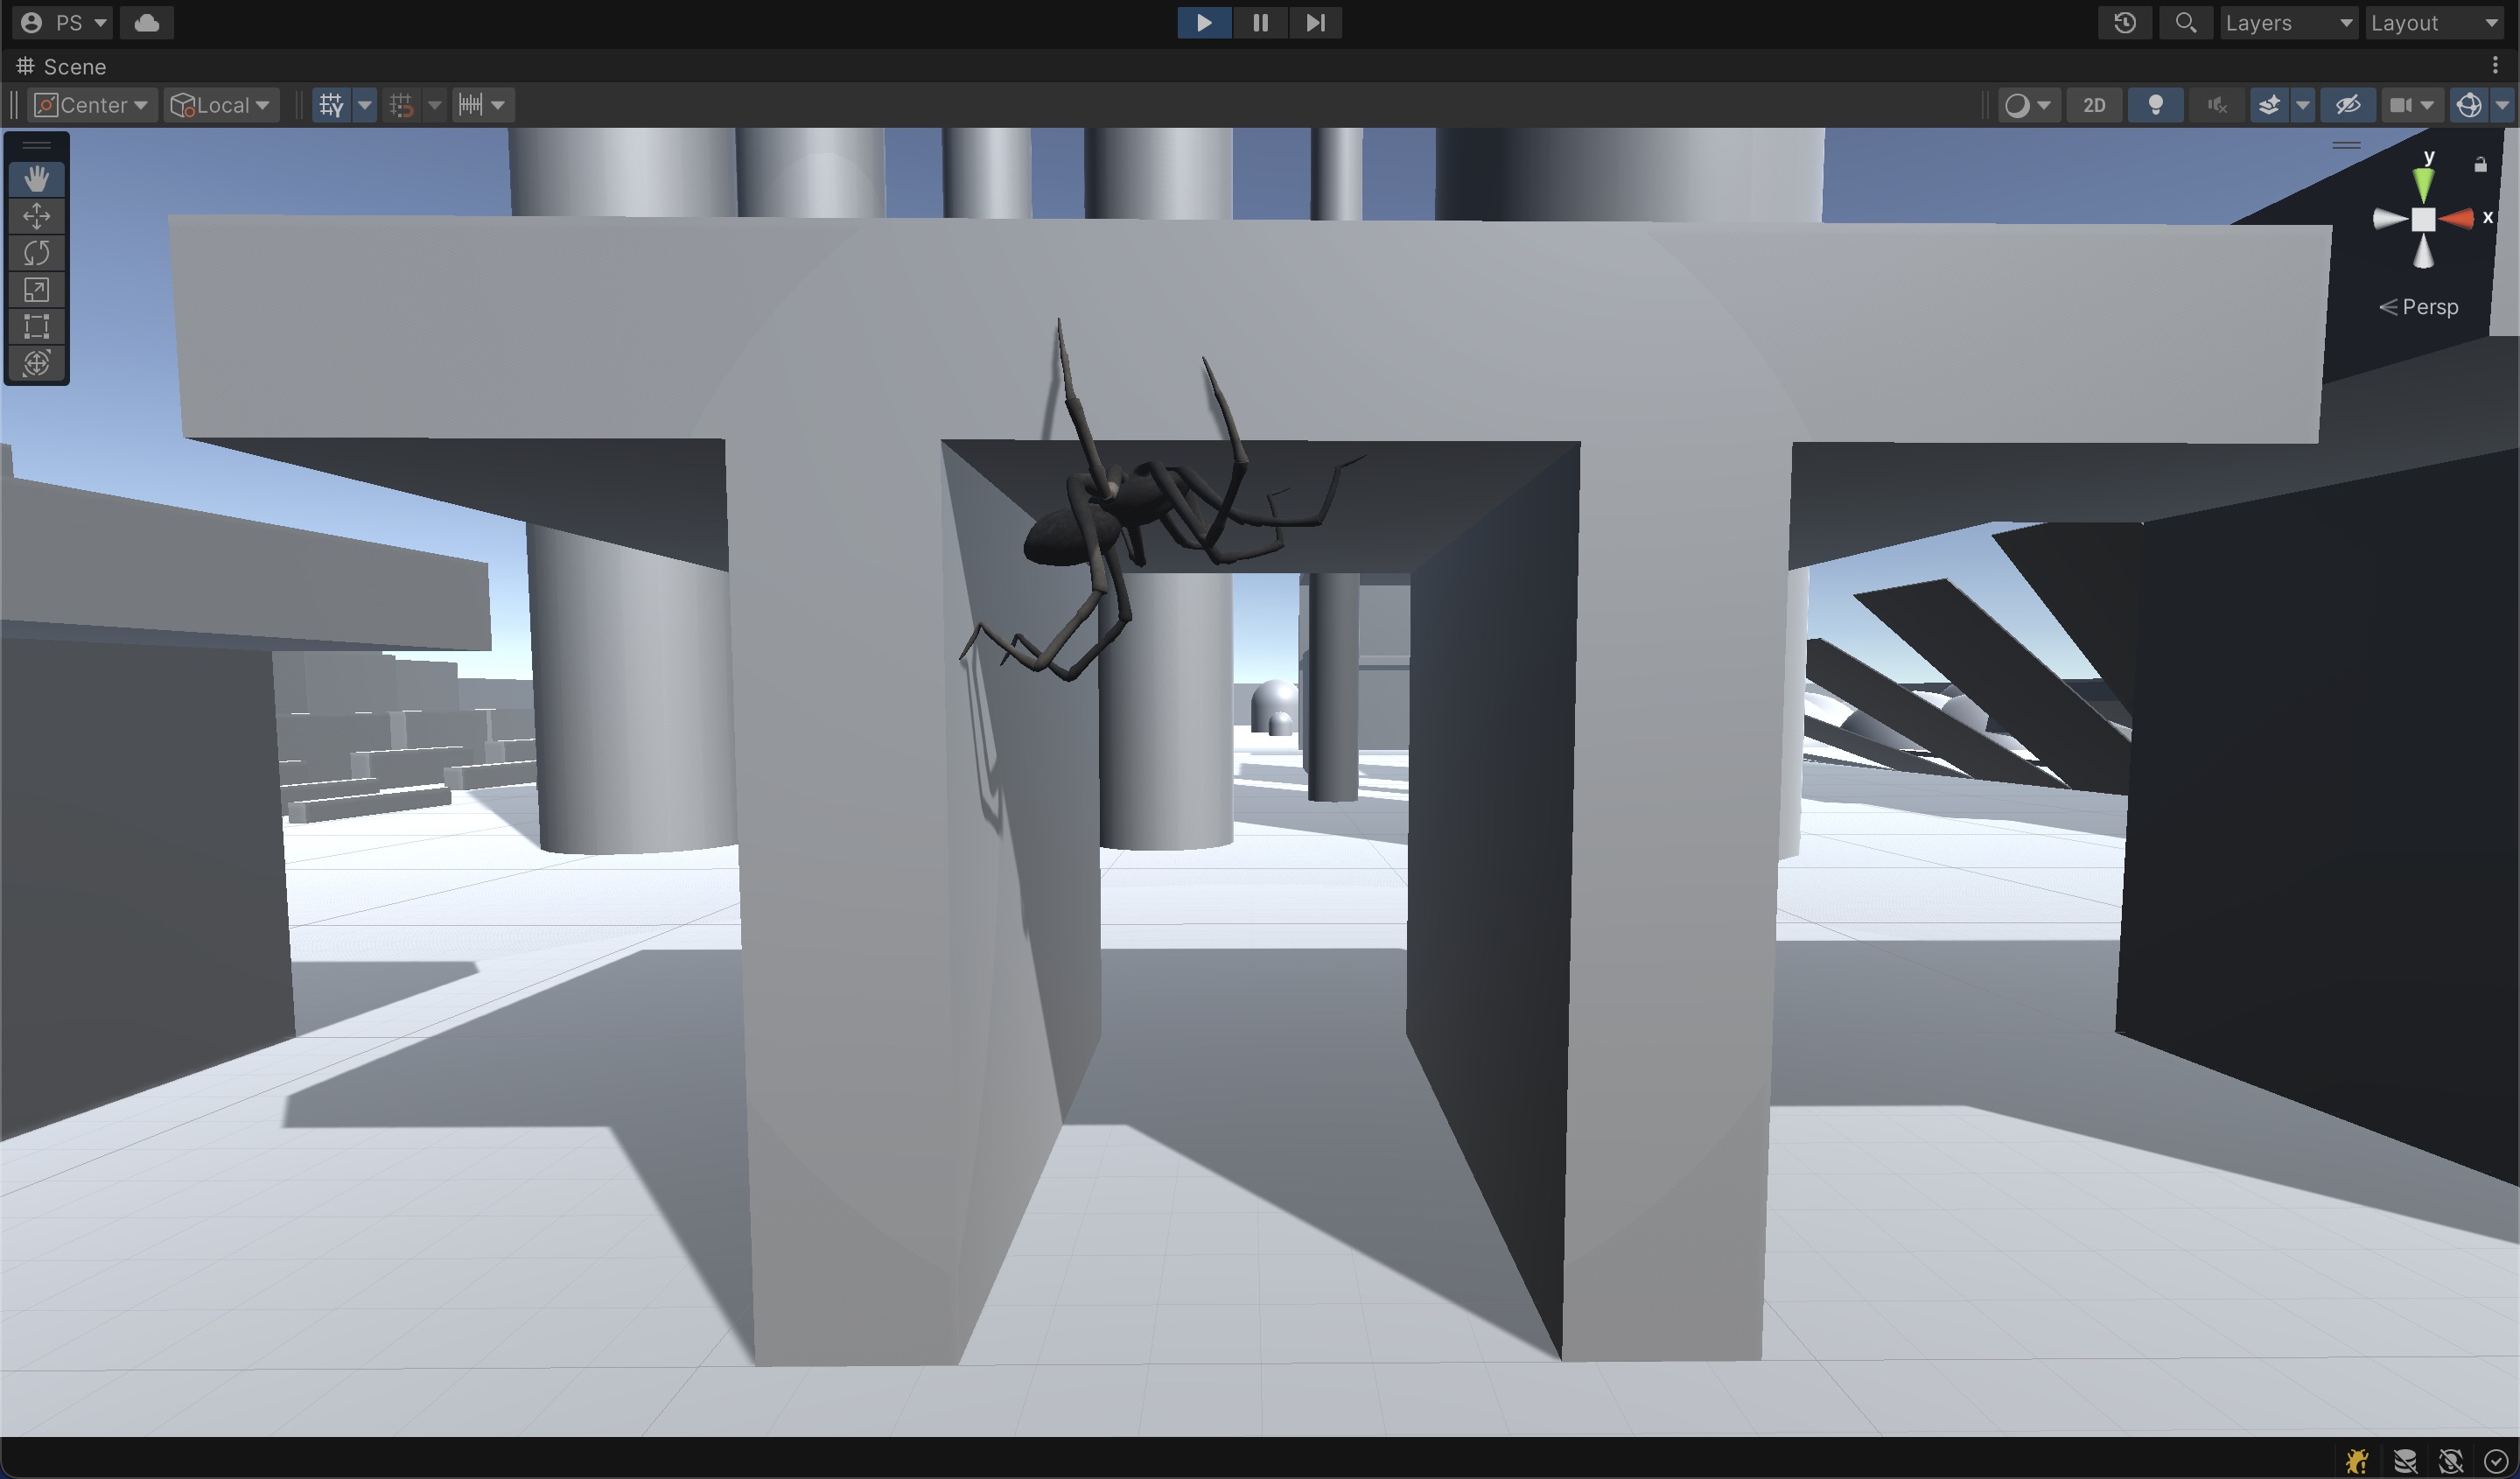Viewport: 2520px width, 1479px height.
Task: Click the debug mode bug icon
Action: 2357,1461
